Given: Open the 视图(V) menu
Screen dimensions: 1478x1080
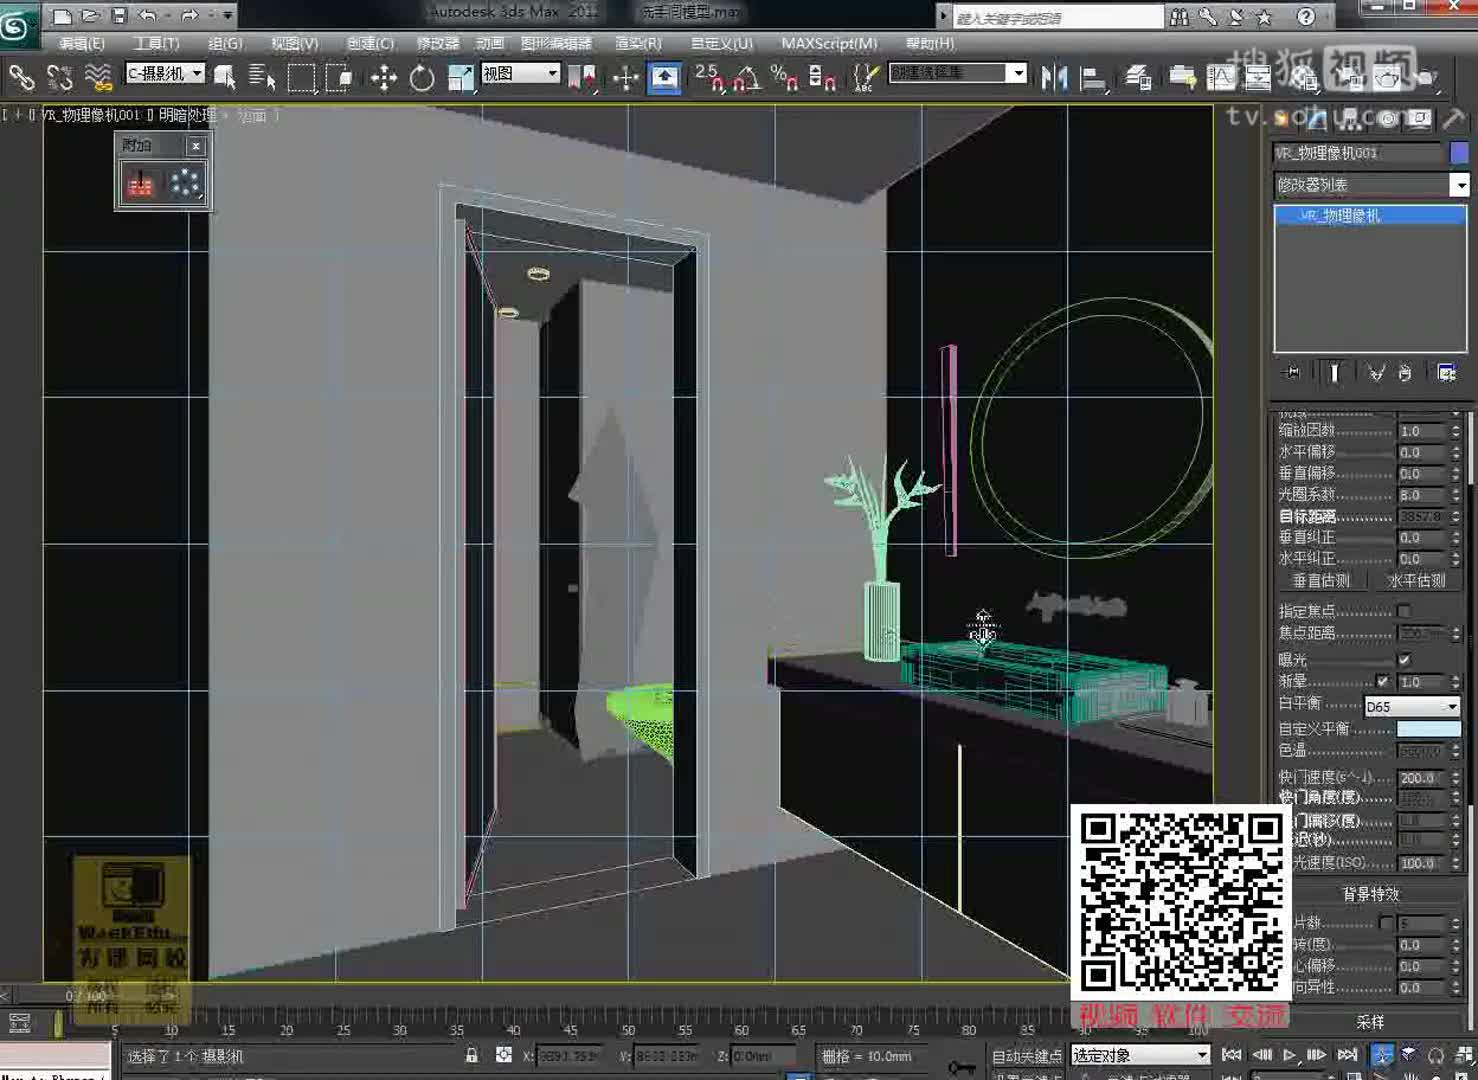Looking at the screenshot, I should pyautogui.click(x=294, y=43).
